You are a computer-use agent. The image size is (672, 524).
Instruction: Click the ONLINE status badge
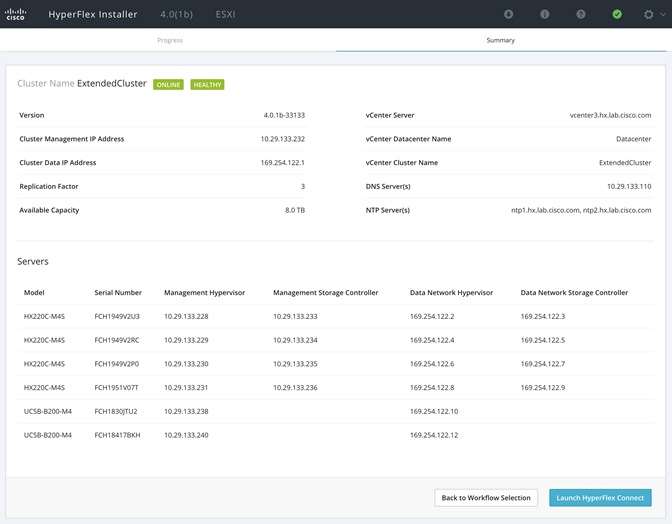click(168, 85)
